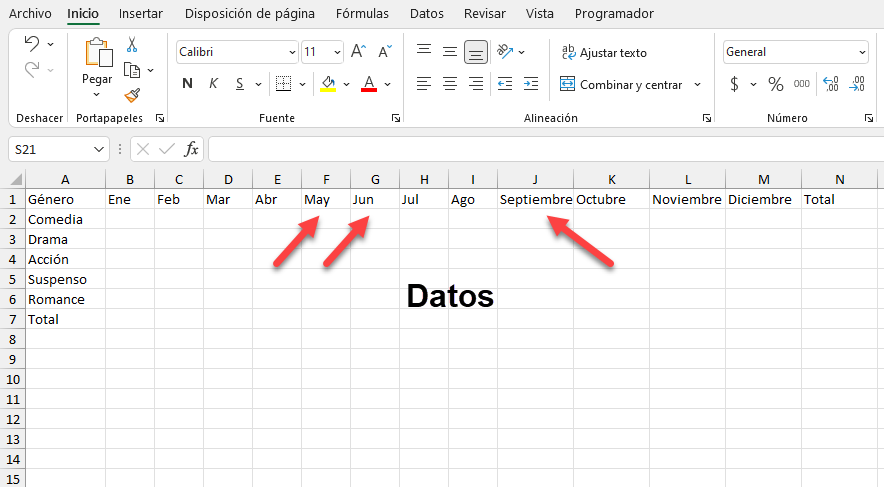Align text to middle of cell
The width and height of the screenshot is (884, 487).
pyautogui.click(x=450, y=52)
